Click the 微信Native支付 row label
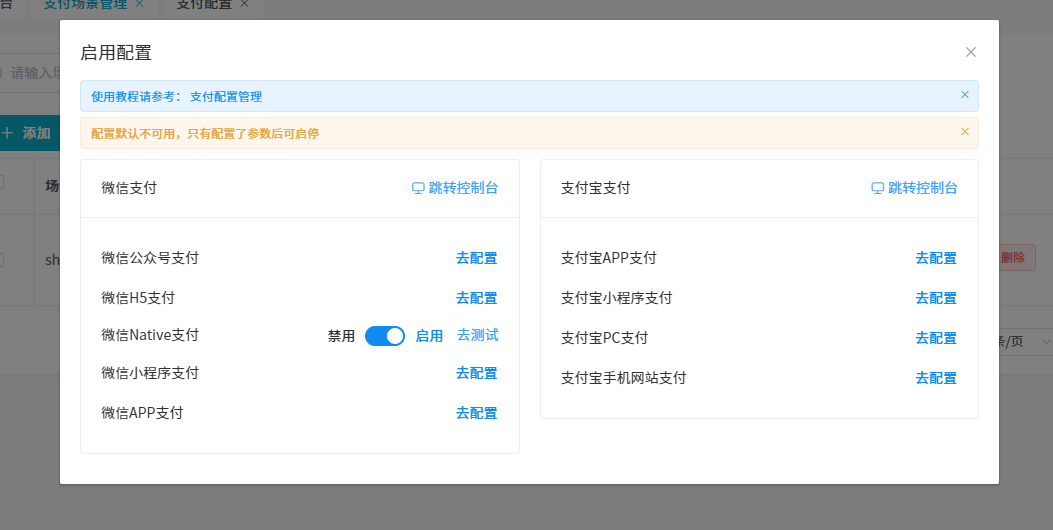 coord(150,335)
